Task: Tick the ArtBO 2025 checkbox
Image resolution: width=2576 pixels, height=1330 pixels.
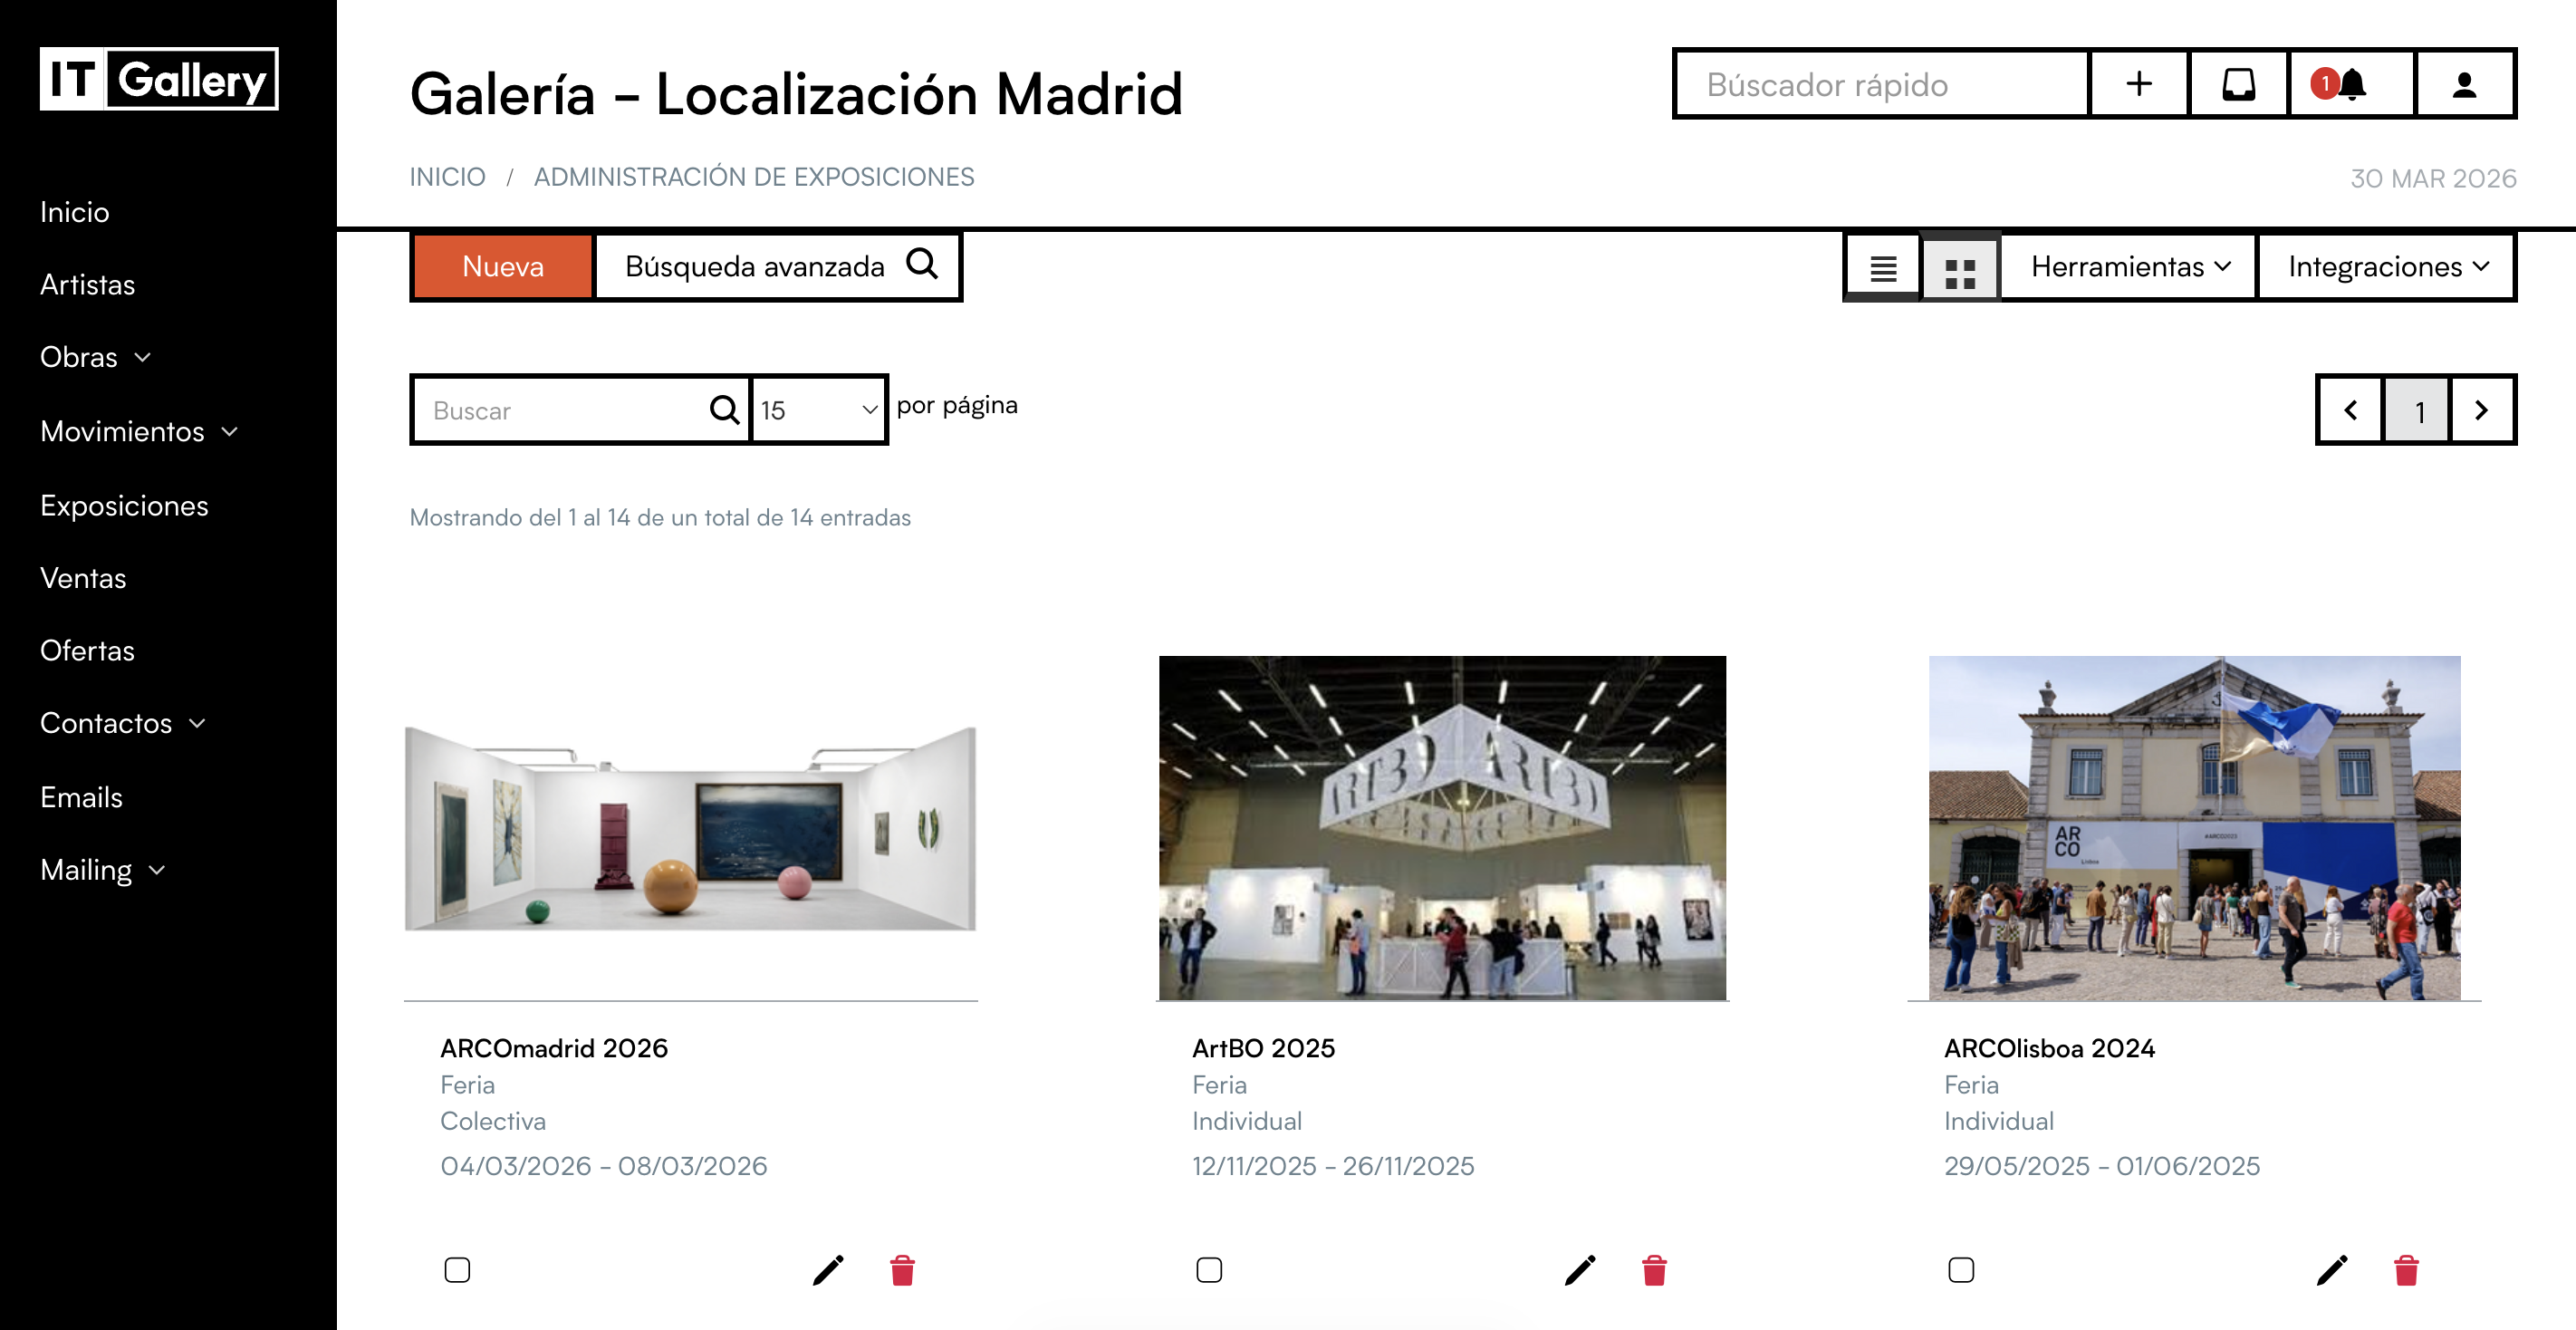Action: coord(1209,1270)
